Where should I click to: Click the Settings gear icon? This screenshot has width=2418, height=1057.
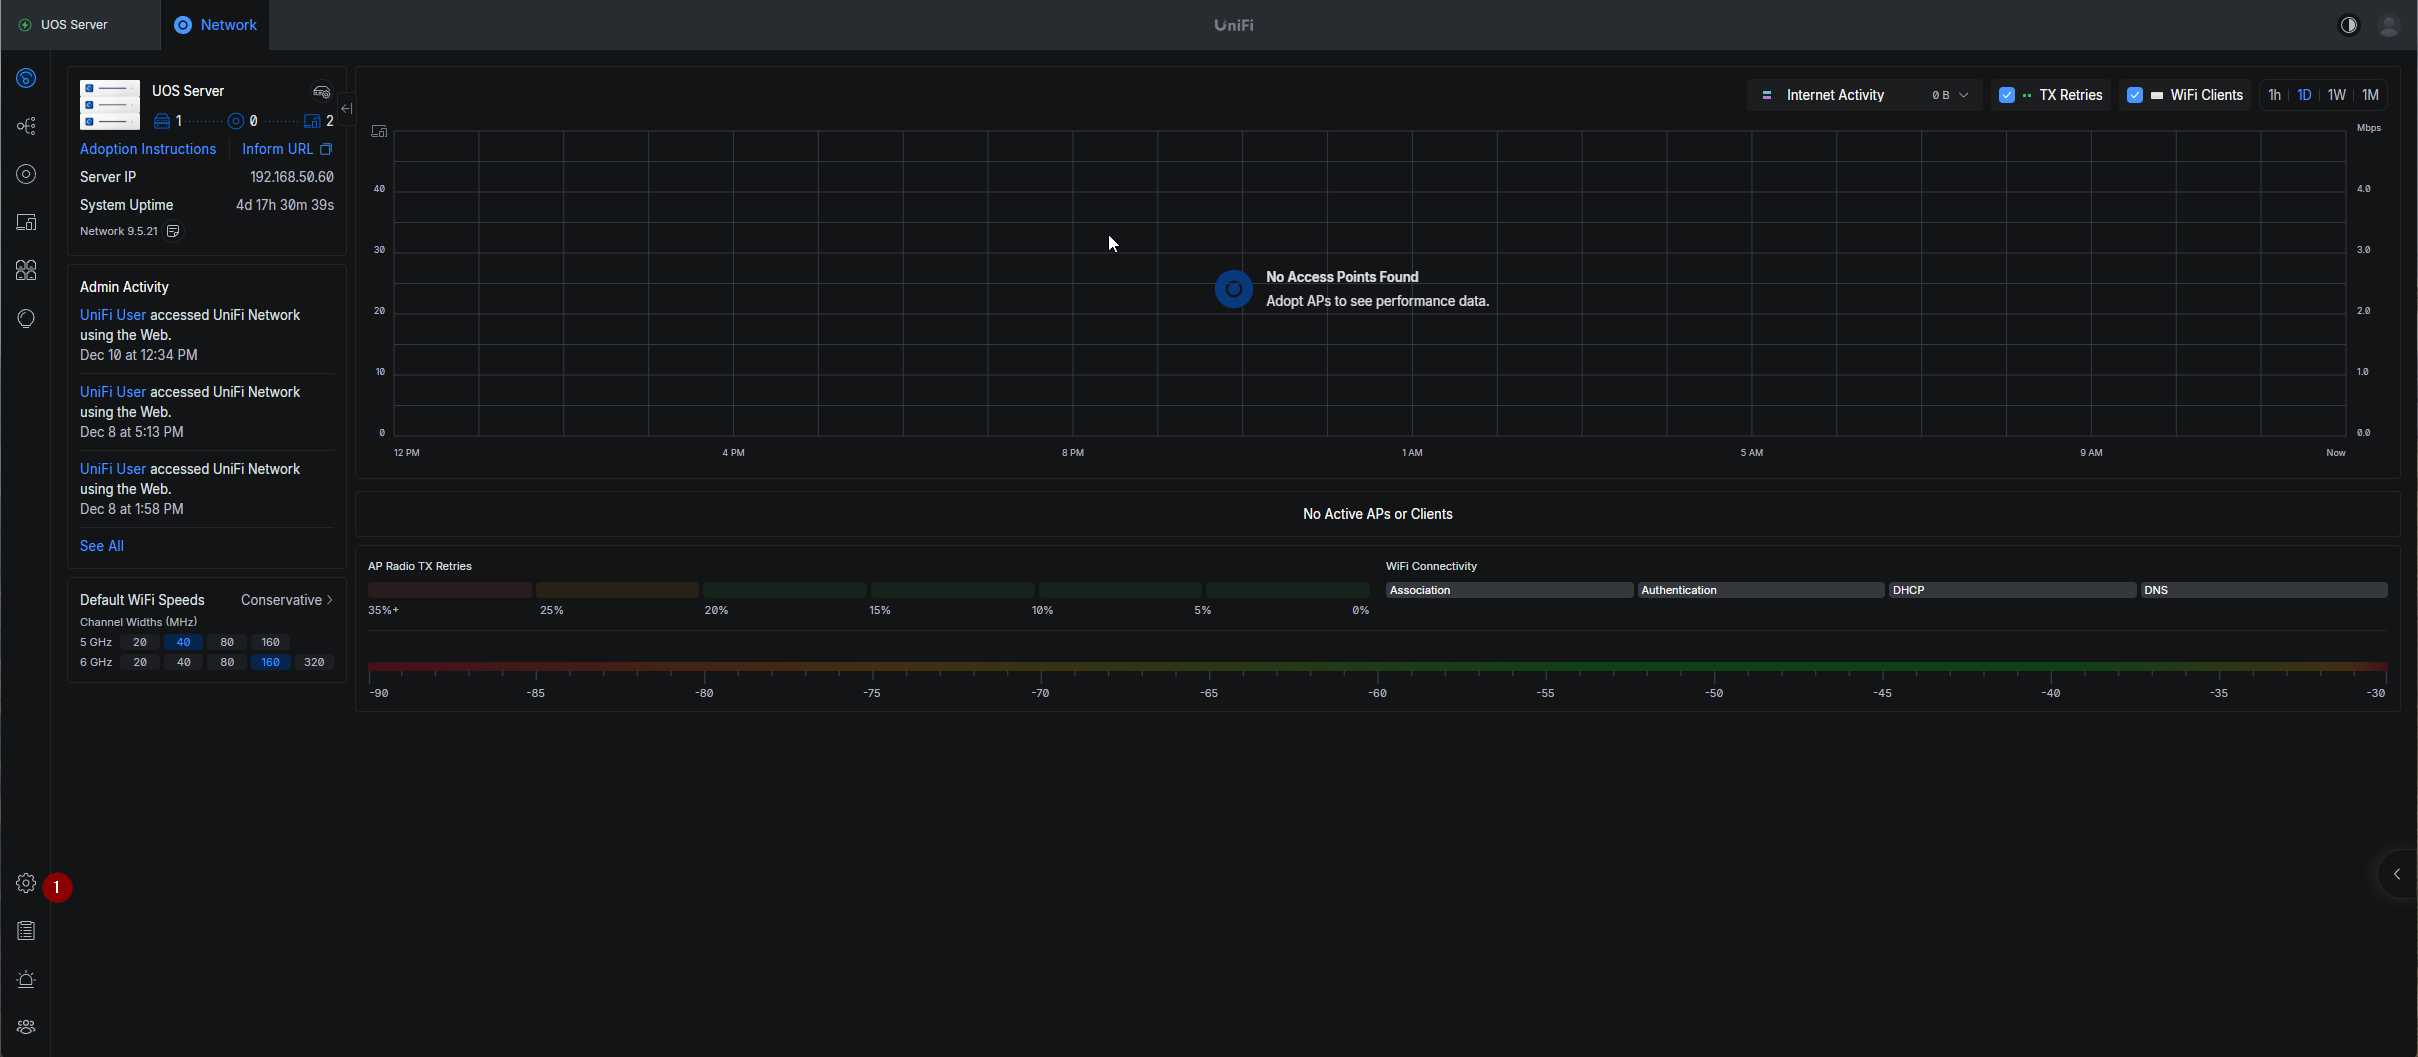coord(26,883)
